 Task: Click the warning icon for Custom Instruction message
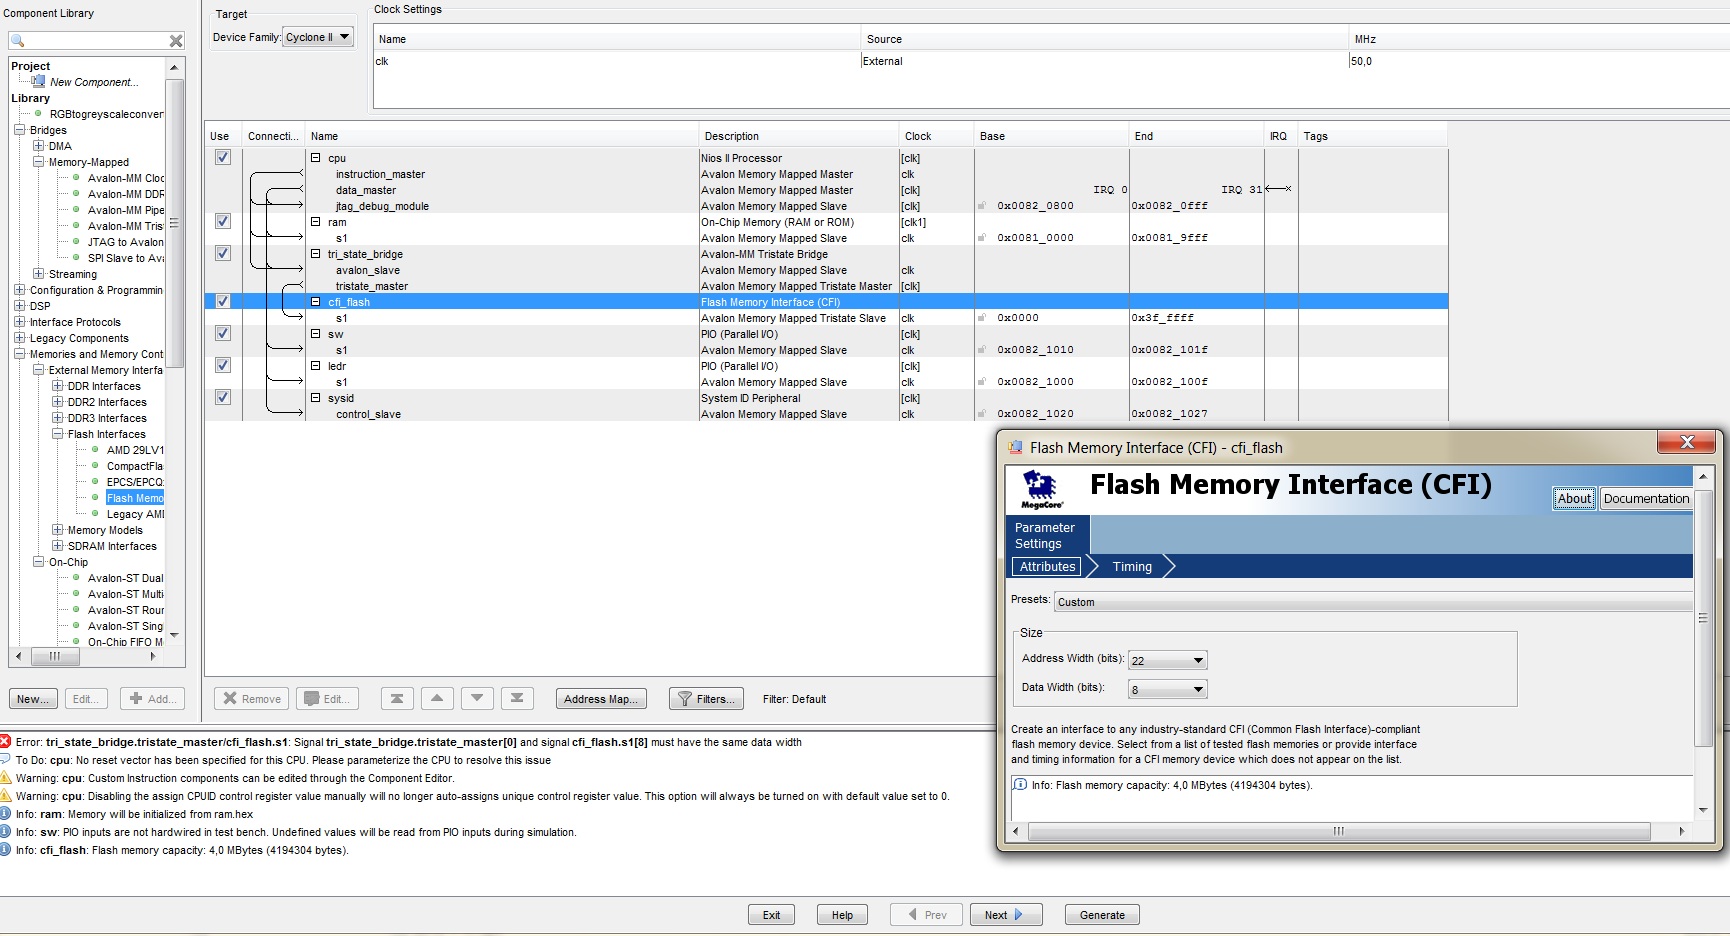click(x=6, y=777)
